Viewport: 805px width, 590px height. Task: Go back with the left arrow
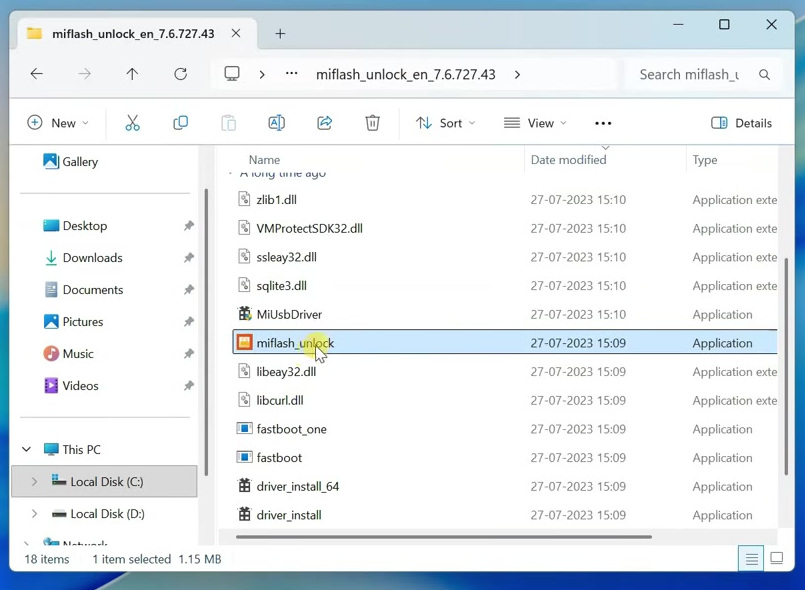[36, 74]
